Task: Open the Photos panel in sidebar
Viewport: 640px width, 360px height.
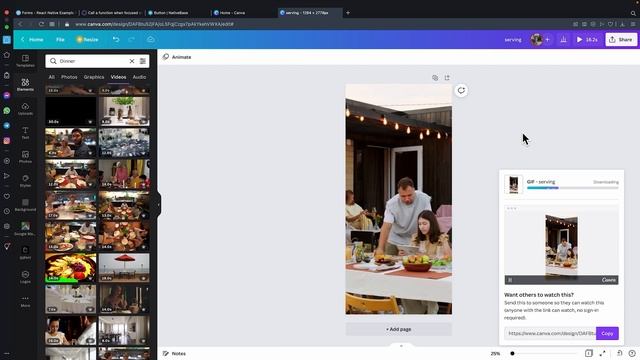Action: click(x=25, y=157)
